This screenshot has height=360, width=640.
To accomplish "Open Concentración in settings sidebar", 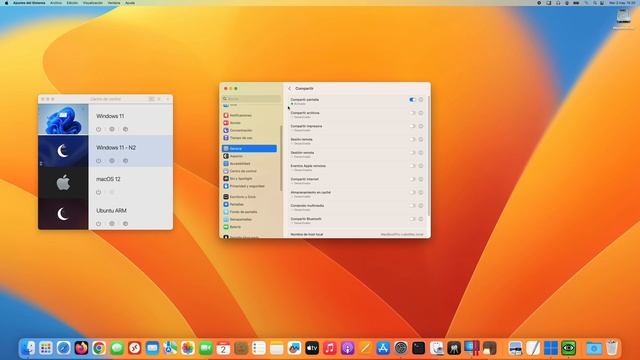I will pos(249,131).
